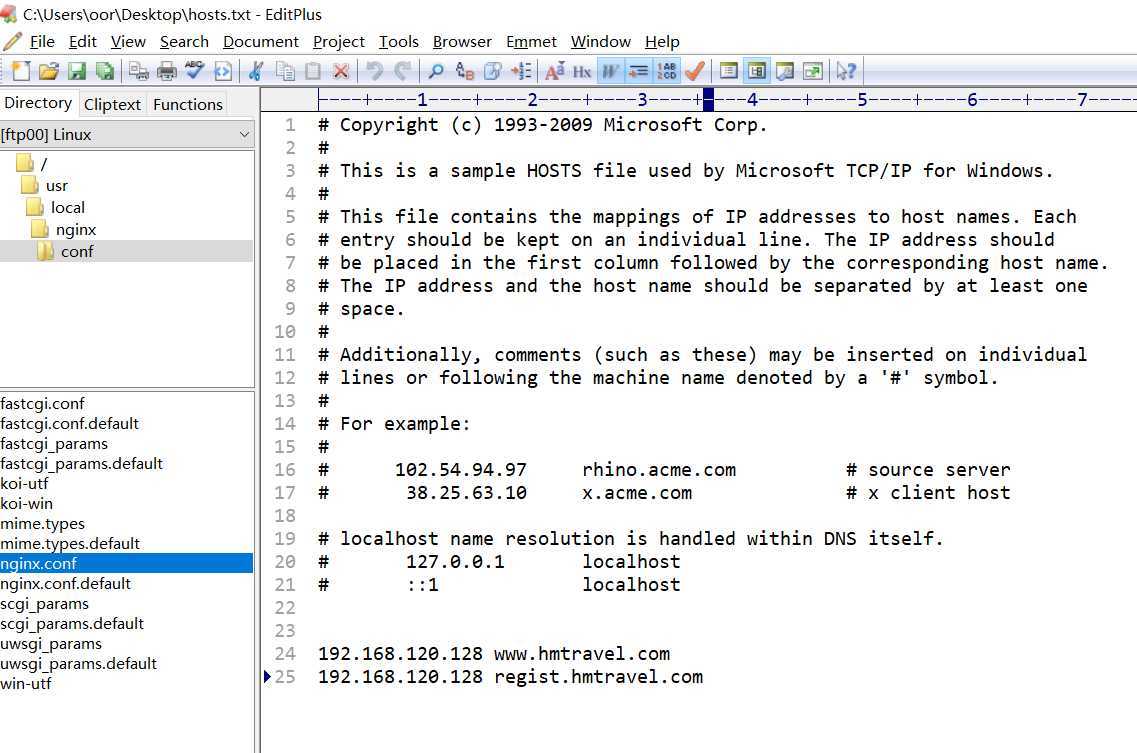Click the Print icon
This screenshot has width=1137, height=753.
coord(167,70)
